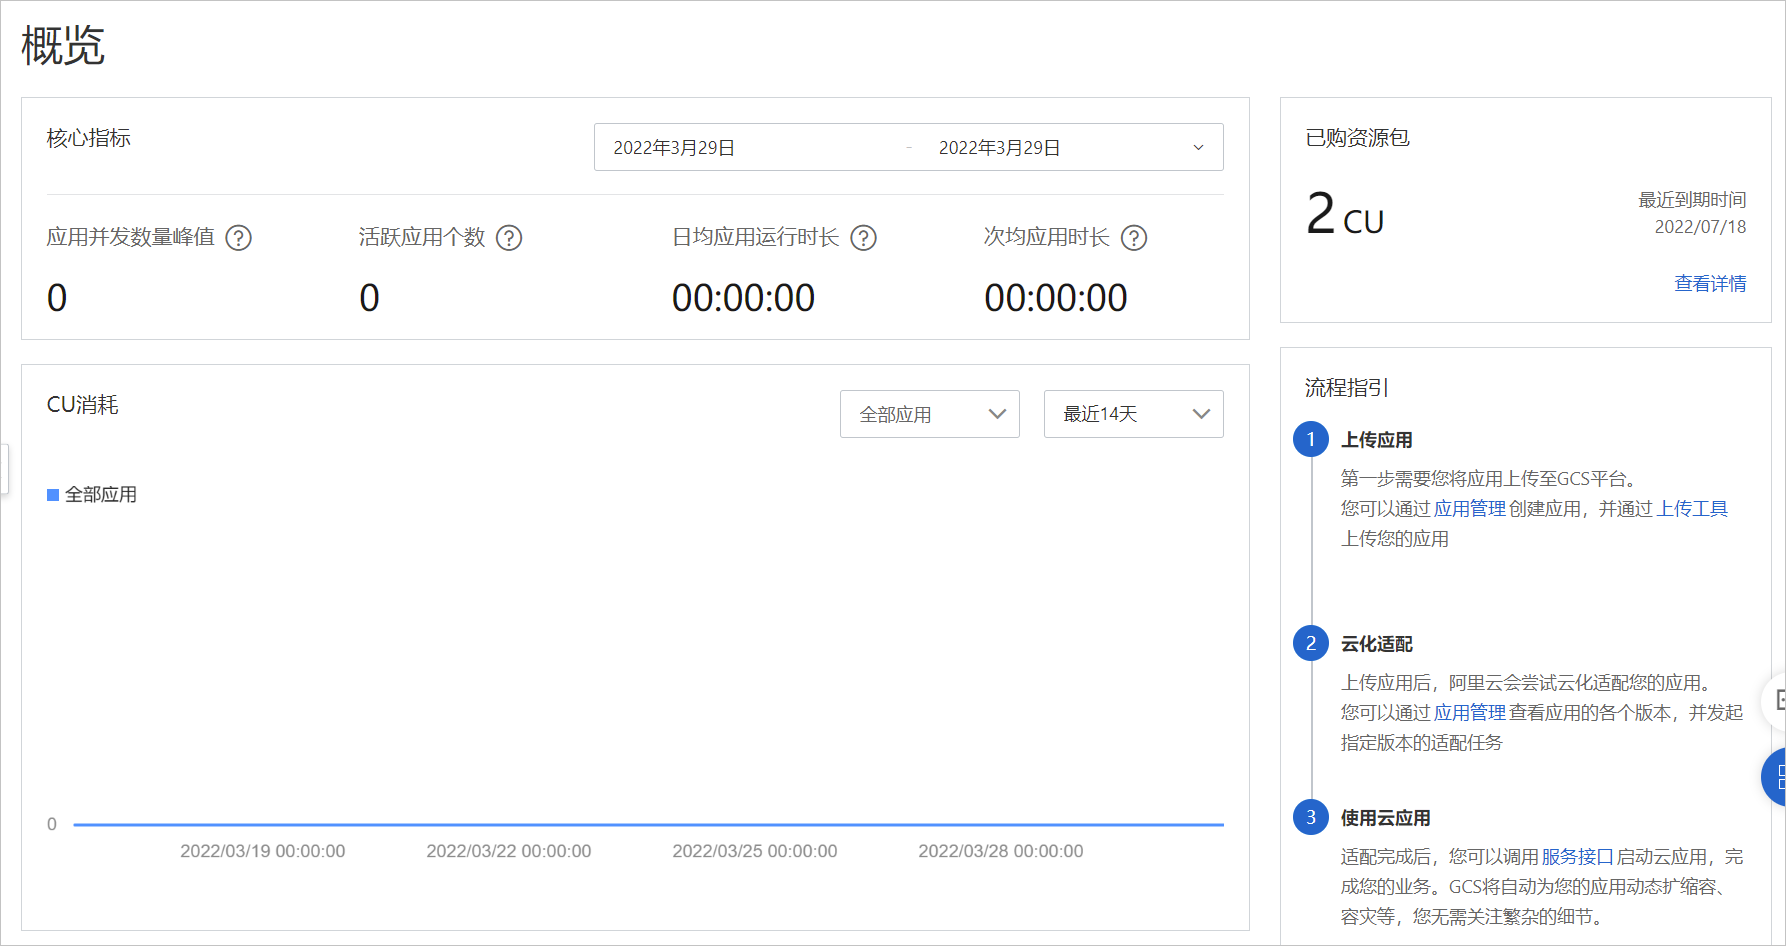The image size is (1786, 946).
Task: Click the 概览 page title
Action: (x=63, y=46)
